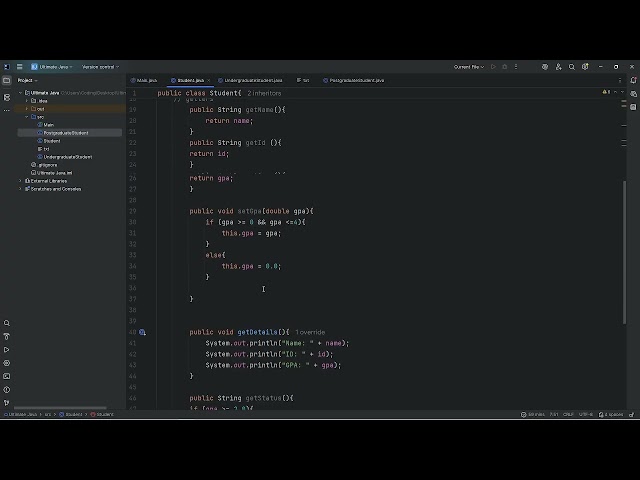Click the hamburger main menu icon

(x=19, y=67)
